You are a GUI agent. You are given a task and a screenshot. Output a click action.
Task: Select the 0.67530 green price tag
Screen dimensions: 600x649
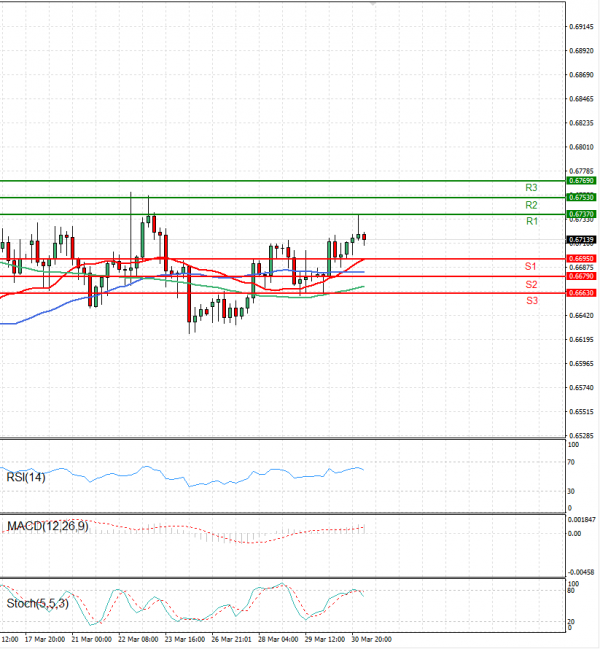tap(581, 197)
